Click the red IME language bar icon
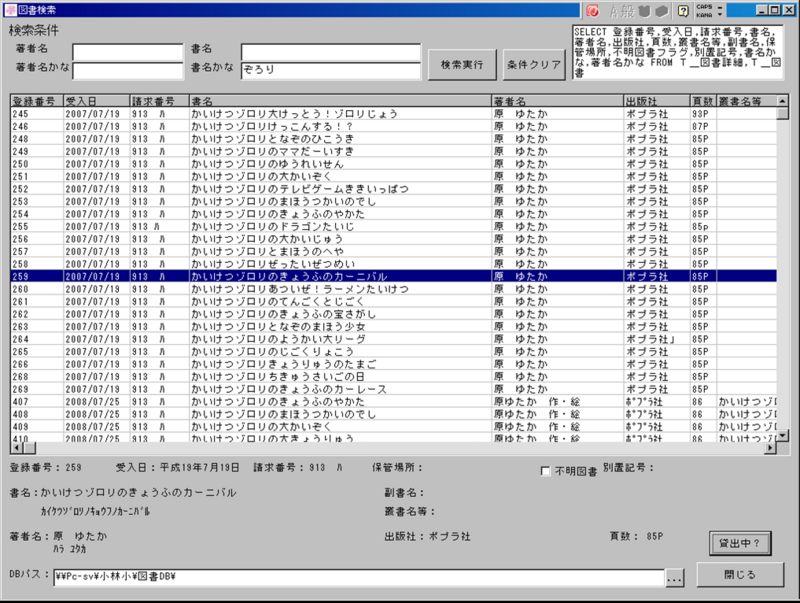Screen dimensions: 800x603 pos(593,10)
